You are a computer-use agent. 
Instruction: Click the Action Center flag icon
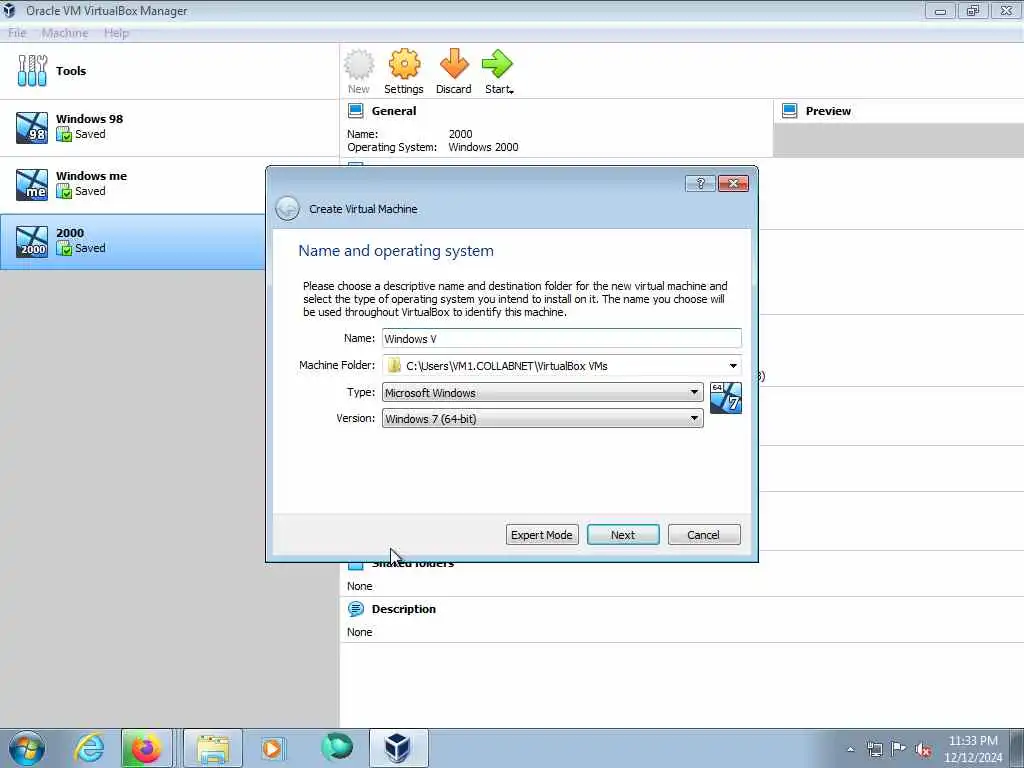(x=899, y=748)
